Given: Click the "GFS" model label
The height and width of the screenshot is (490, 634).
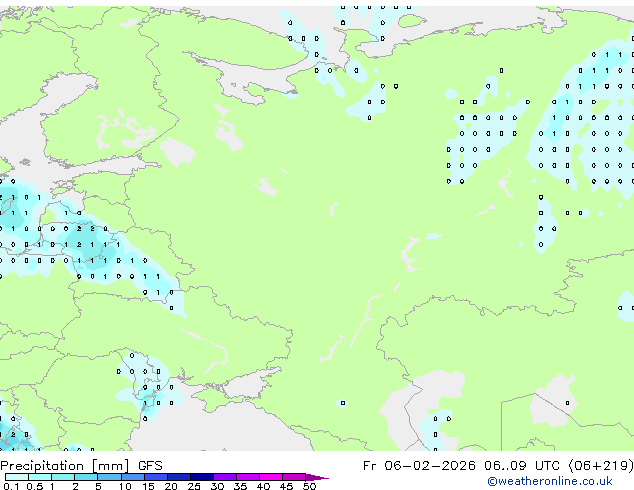Looking at the screenshot, I should click(x=150, y=466).
